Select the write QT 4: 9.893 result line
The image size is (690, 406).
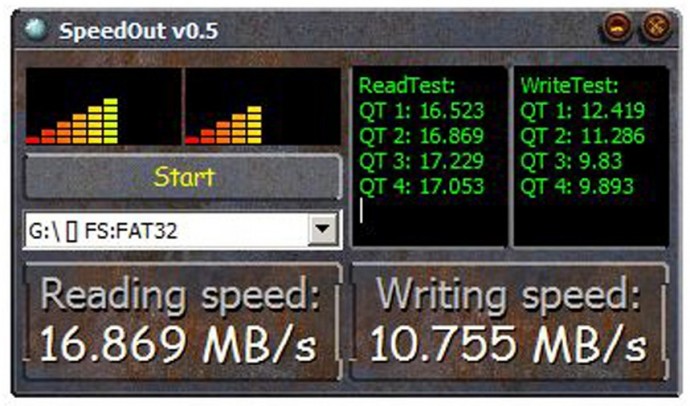point(577,186)
